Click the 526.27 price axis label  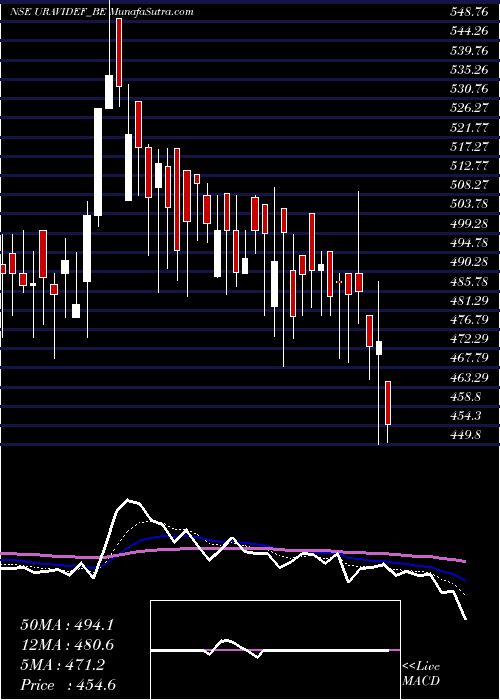[469, 108]
